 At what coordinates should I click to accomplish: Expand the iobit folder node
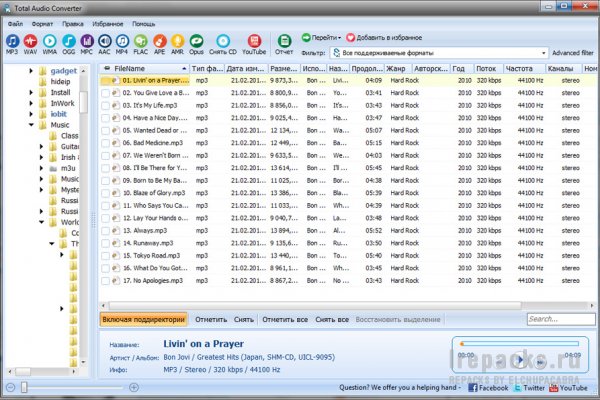[31, 114]
